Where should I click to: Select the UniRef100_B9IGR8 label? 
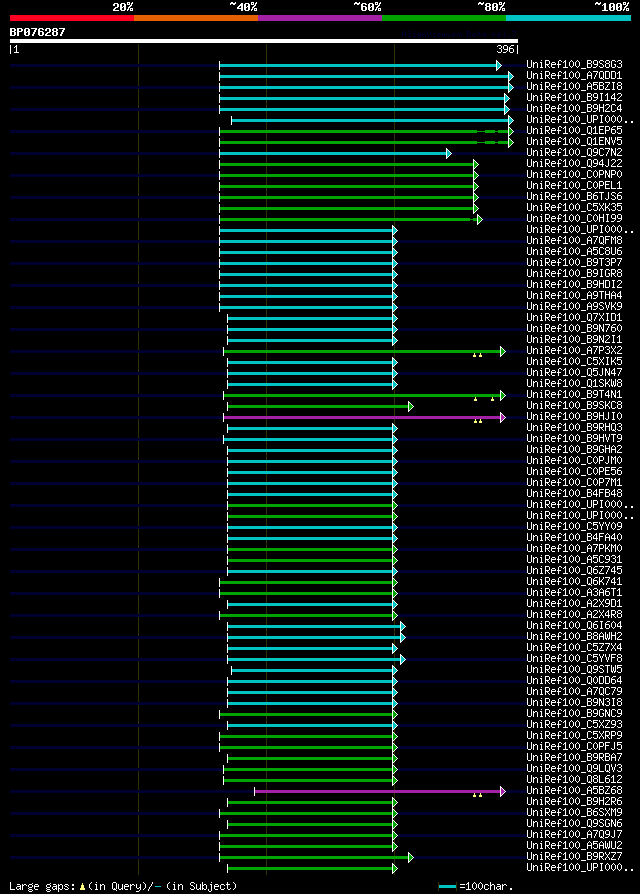pos(574,274)
